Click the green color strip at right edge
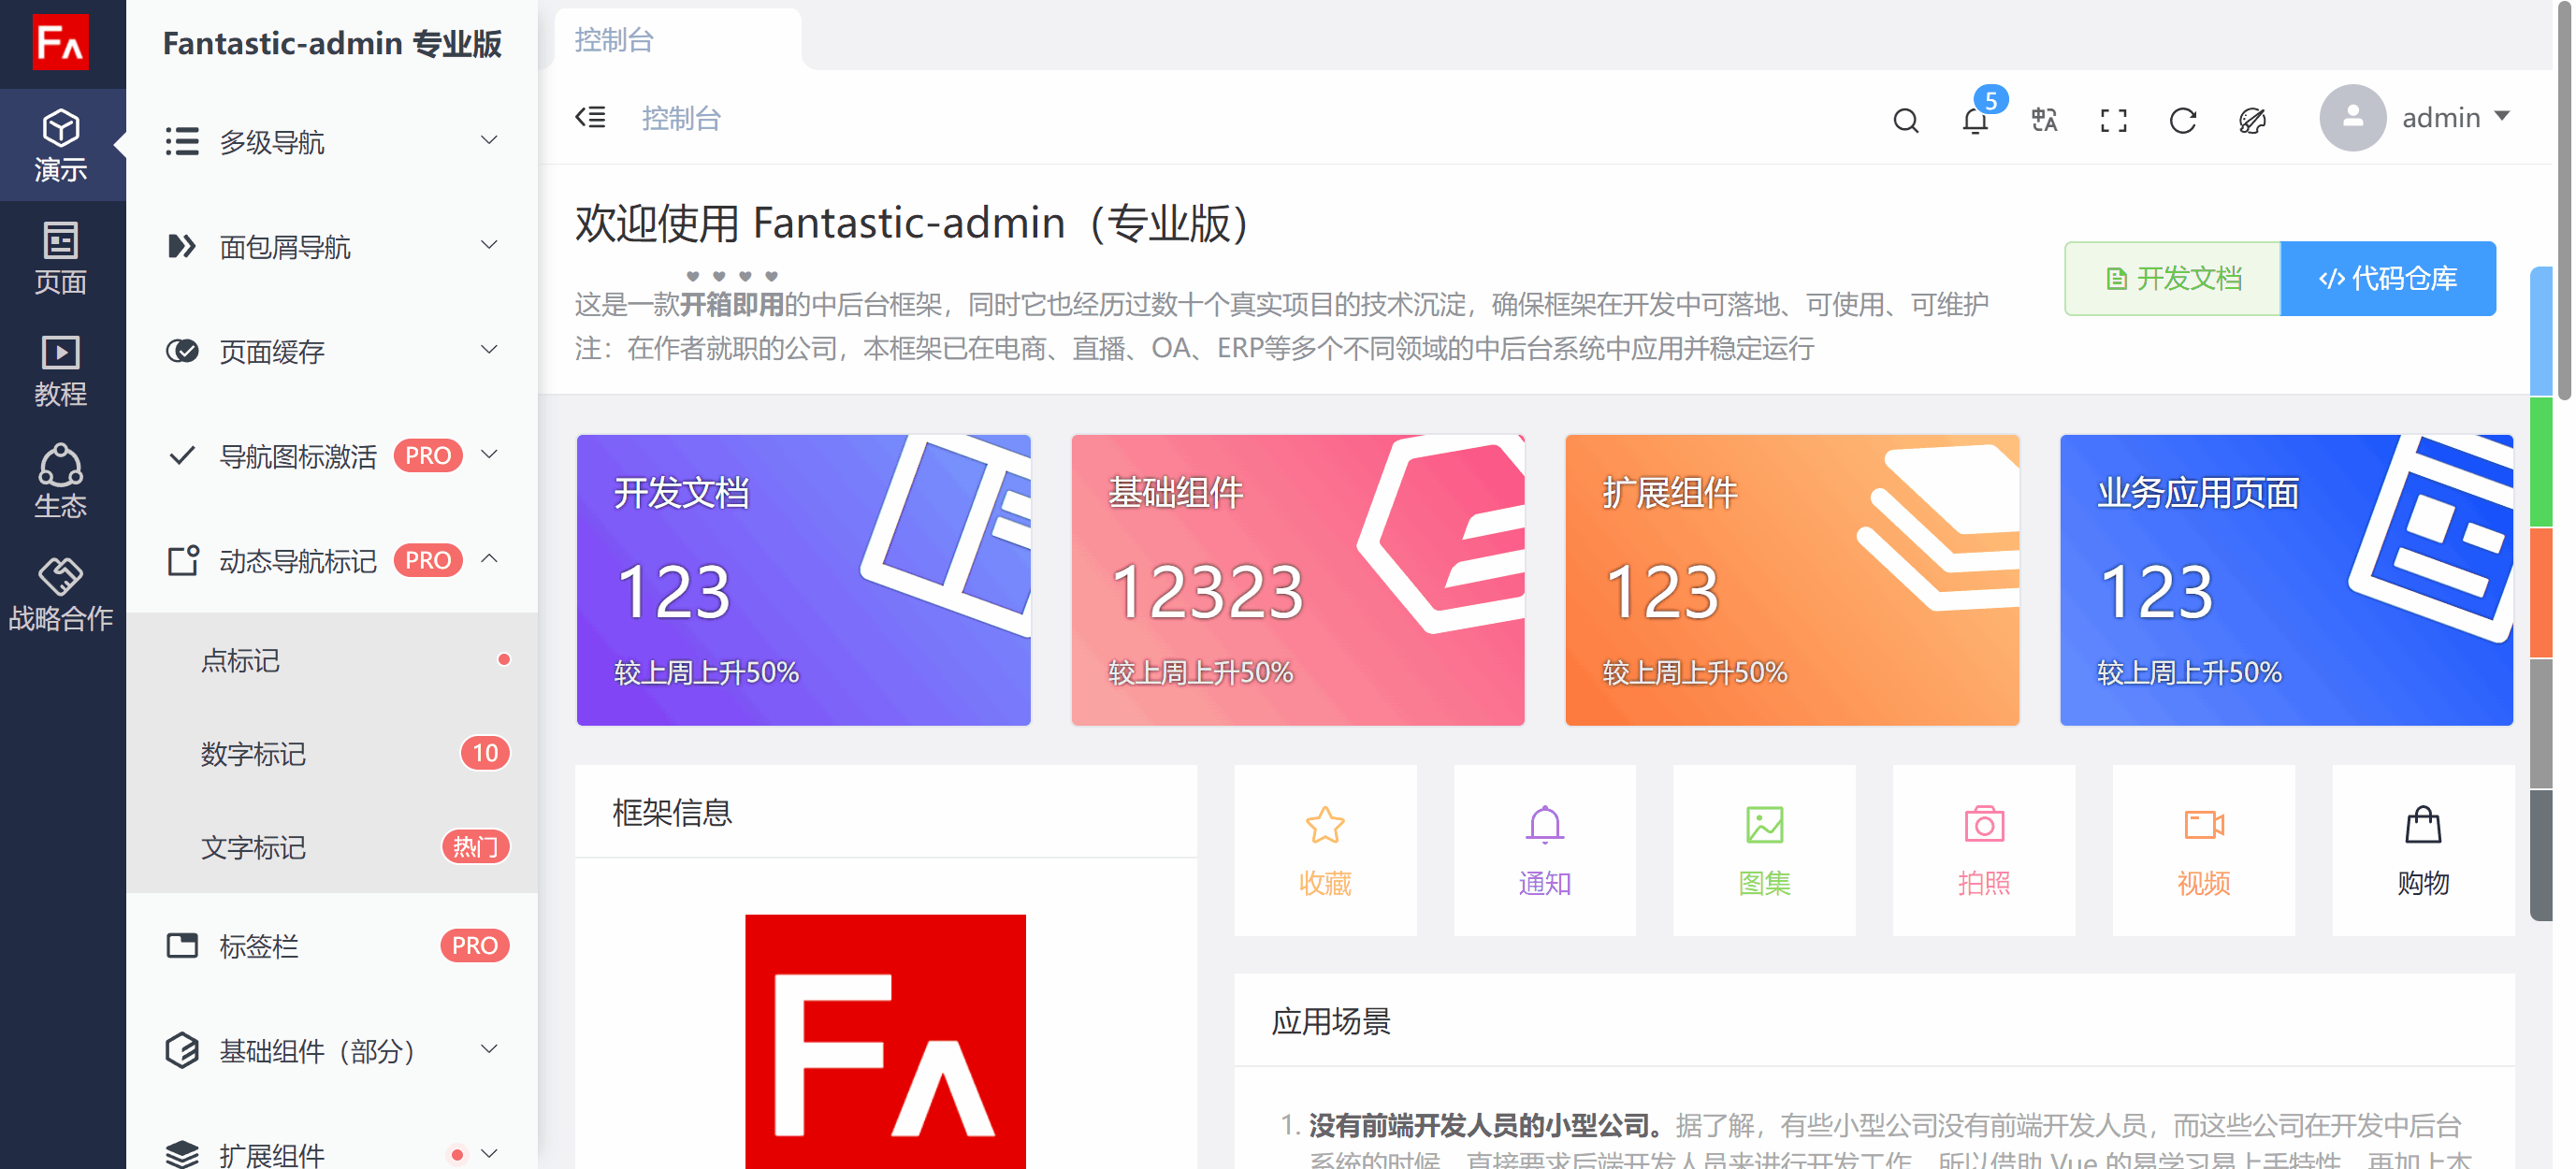 tap(2541, 461)
